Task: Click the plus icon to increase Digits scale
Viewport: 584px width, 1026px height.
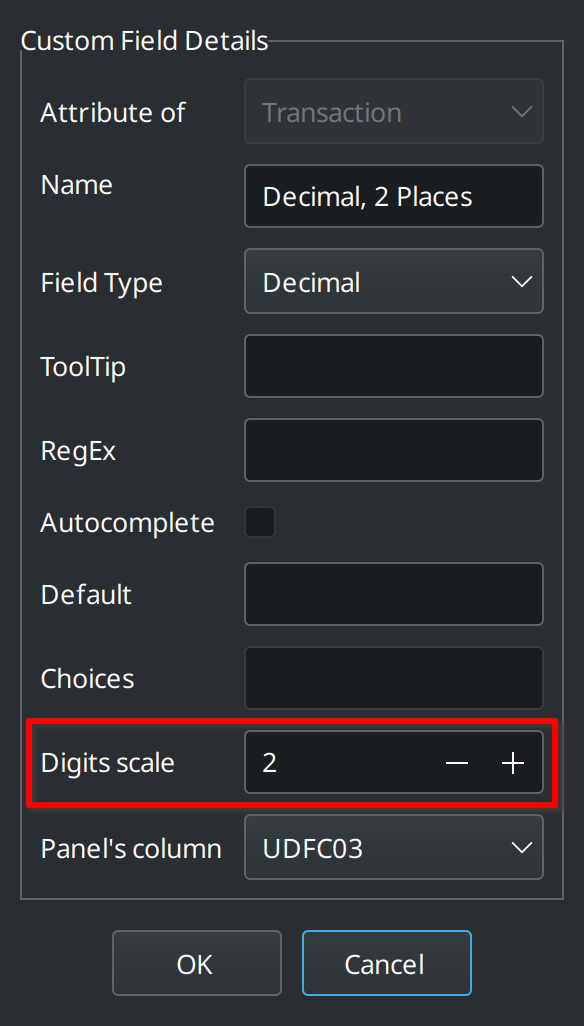Action: click(512, 762)
